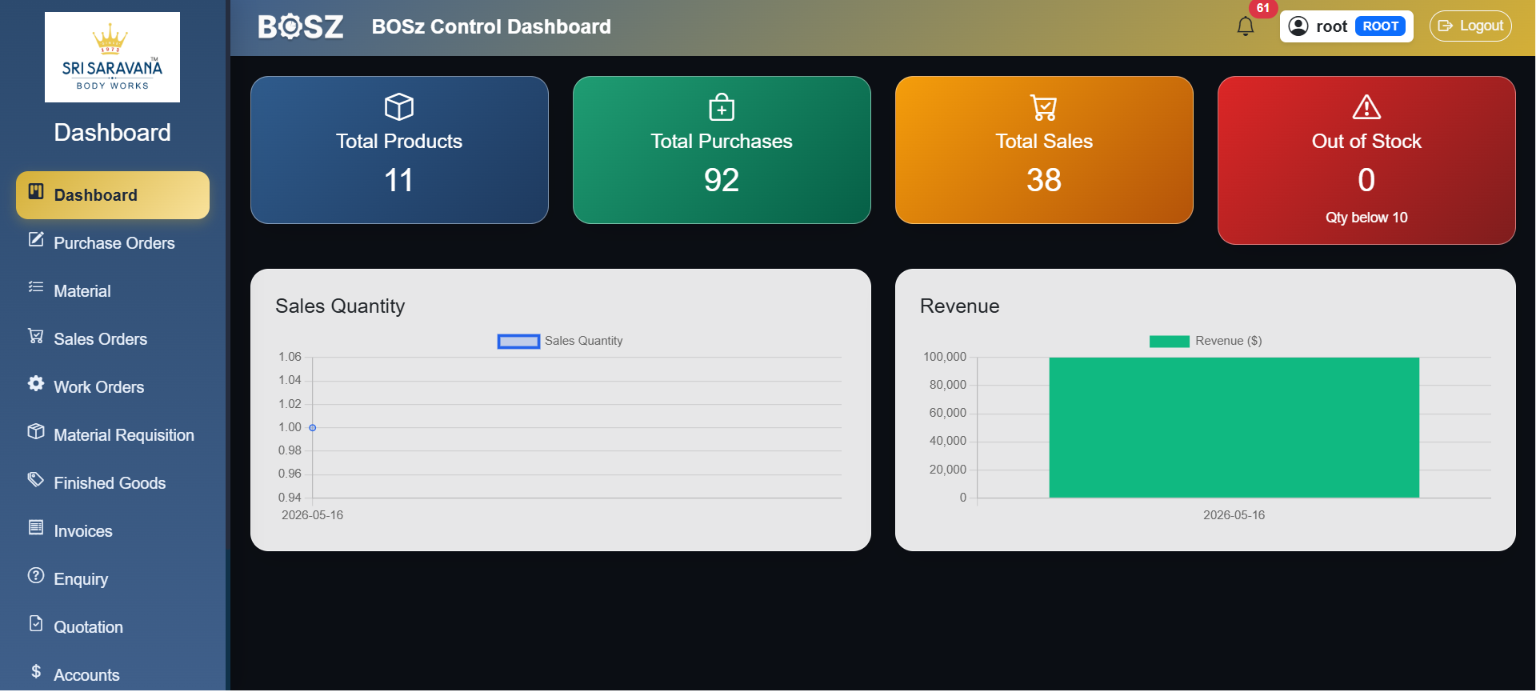Click the Purchase Orders edit icon
1536x691 pixels.
(x=36, y=239)
